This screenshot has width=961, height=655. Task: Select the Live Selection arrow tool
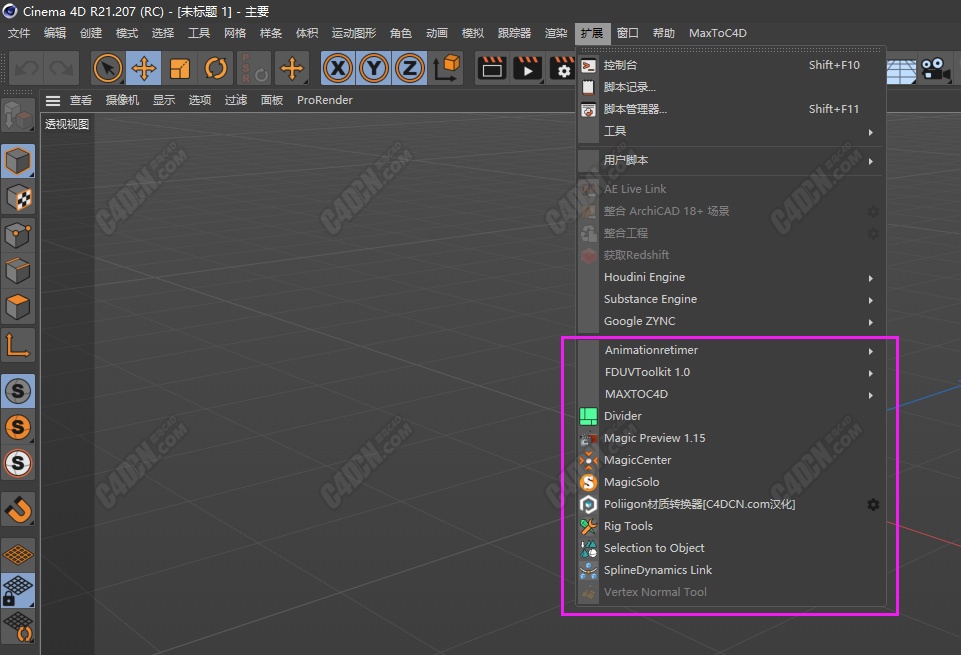[x=108, y=68]
